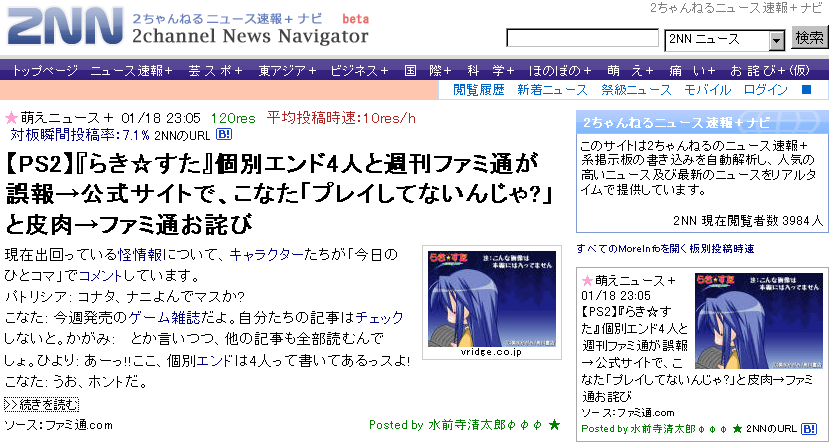
Task: Open the 萌え+ menu item
Action: point(630,70)
